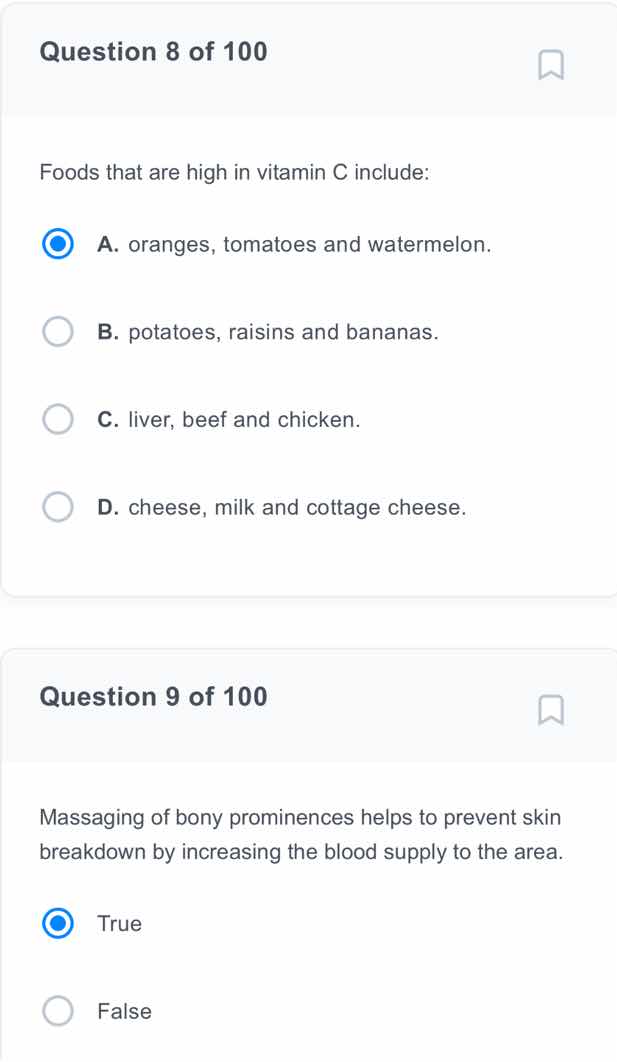Click the vitamin C question text

(233, 173)
